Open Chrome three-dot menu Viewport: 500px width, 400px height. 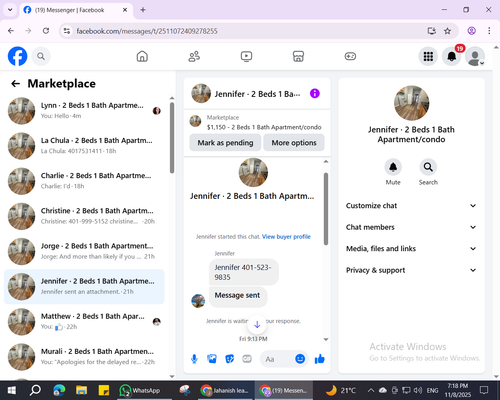pyautogui.click(x=489, y=31)
